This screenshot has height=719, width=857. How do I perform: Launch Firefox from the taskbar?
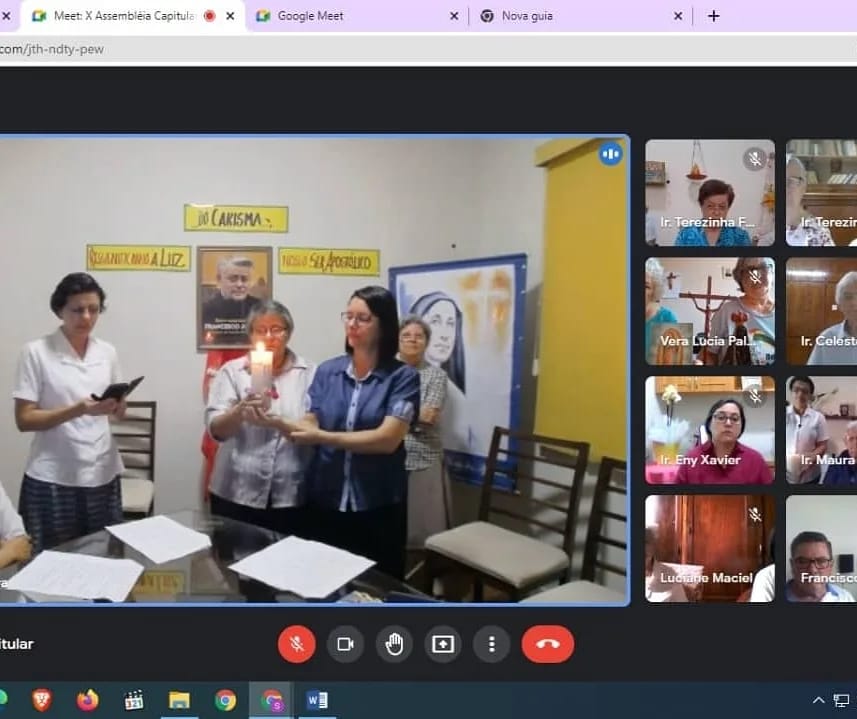pos(88,700)
